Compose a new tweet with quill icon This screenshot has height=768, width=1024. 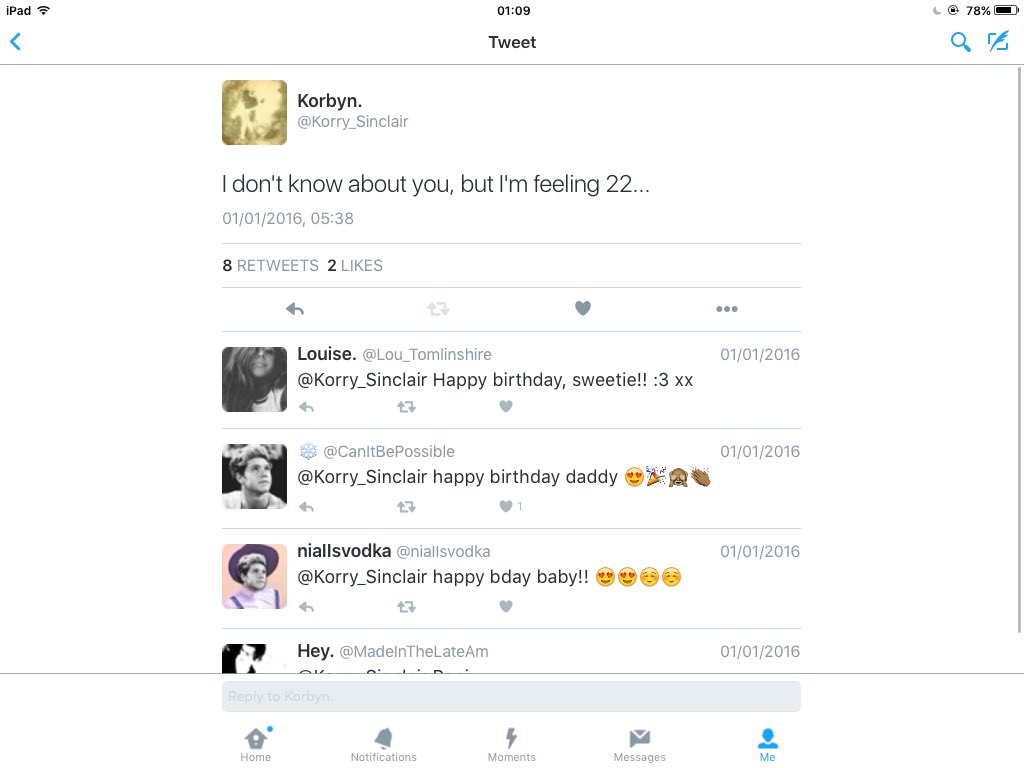999,41
